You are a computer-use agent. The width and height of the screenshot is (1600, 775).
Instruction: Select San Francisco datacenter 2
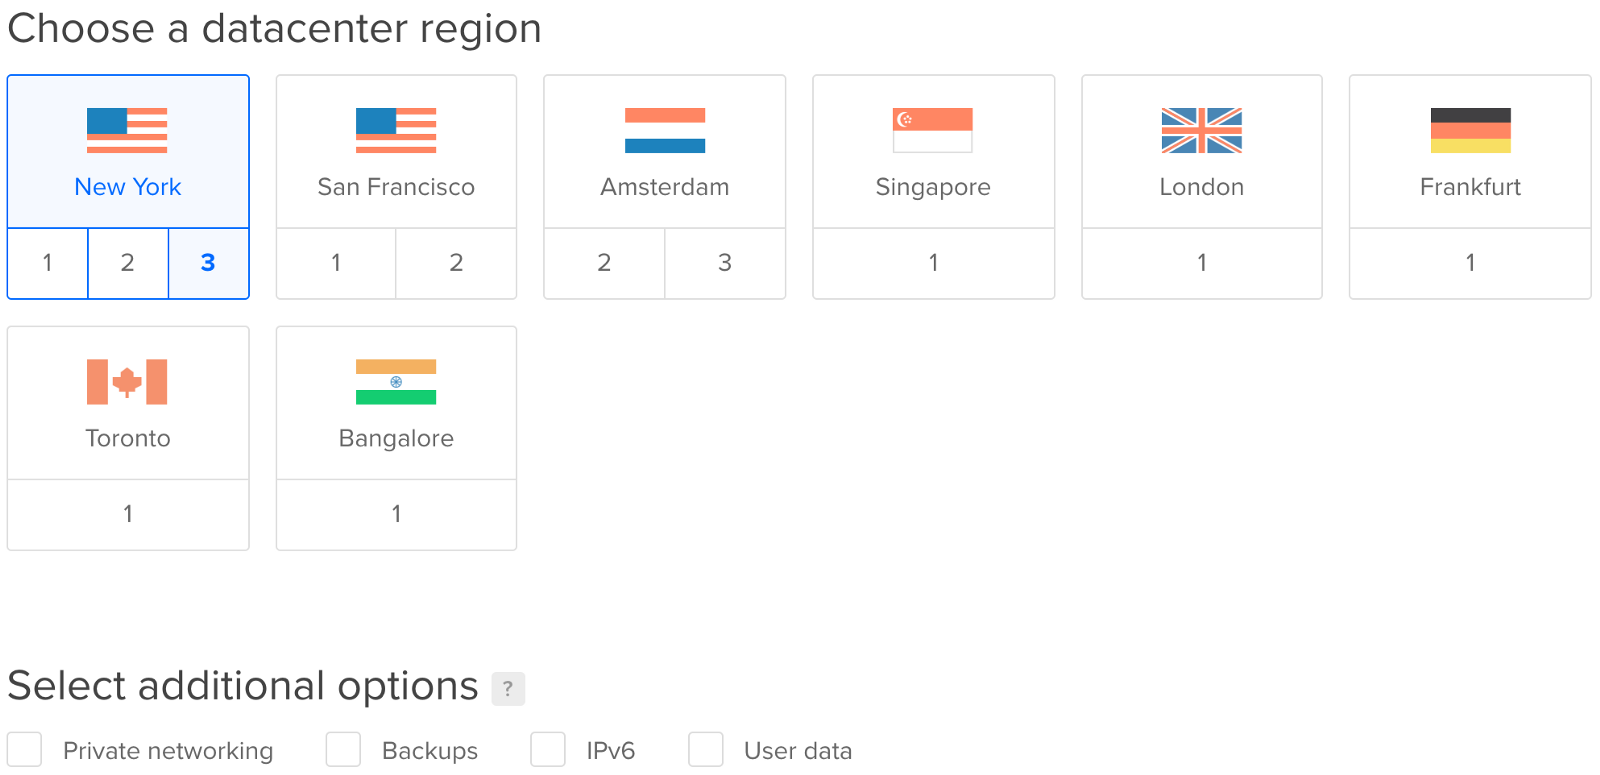(456, 263)
